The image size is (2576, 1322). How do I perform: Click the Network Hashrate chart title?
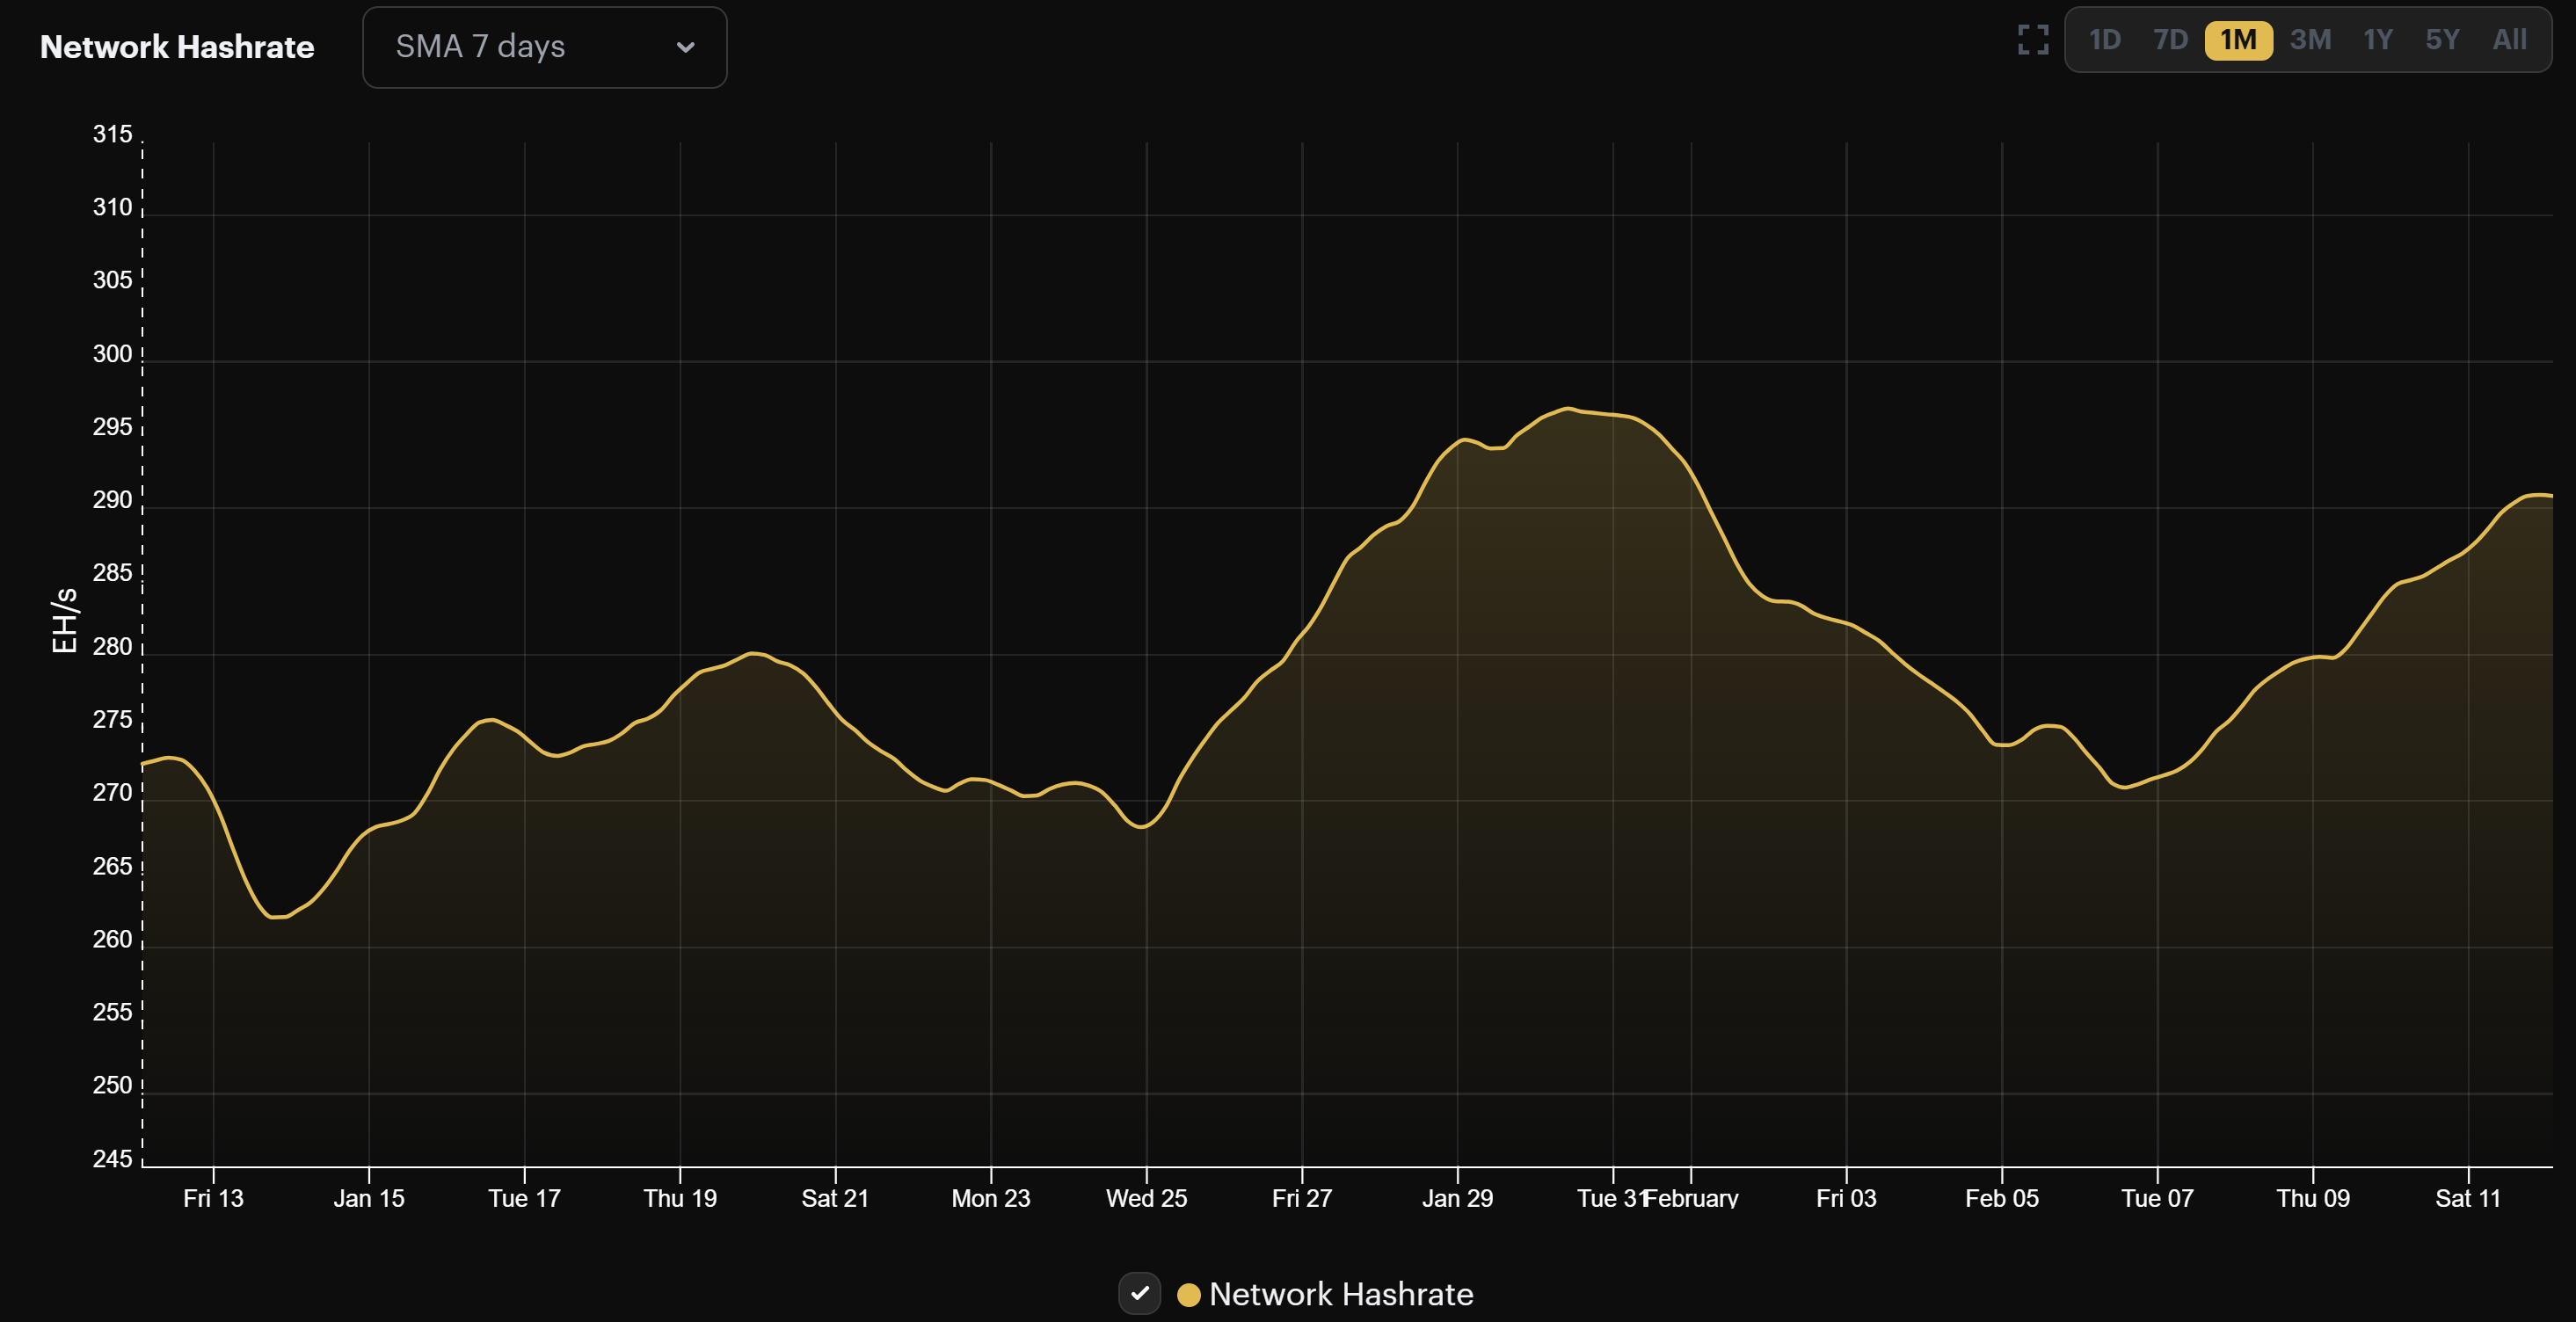pos(176,46)
